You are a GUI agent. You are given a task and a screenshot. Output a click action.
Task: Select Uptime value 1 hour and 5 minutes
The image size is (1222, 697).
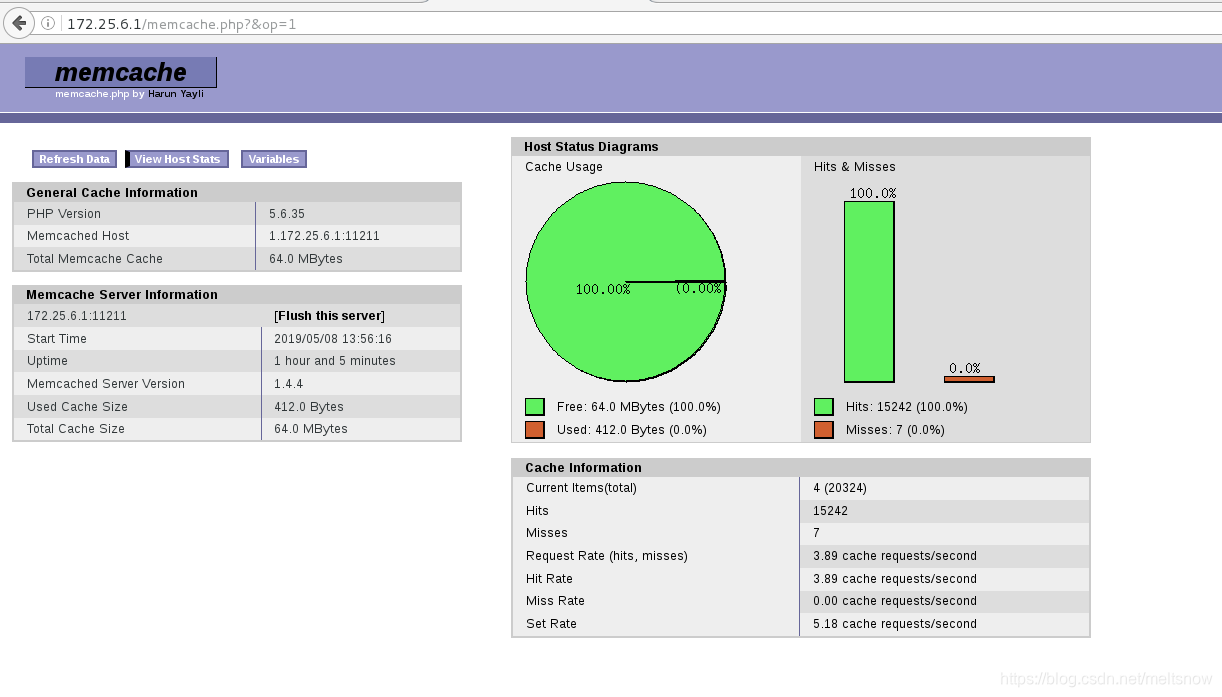coord(335,361)
